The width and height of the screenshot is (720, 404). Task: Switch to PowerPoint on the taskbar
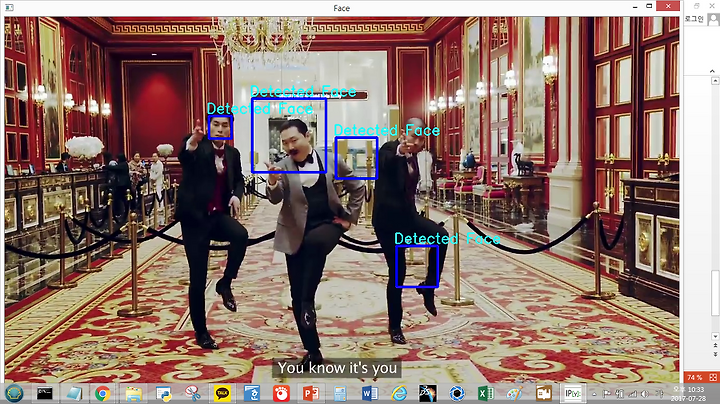pos(311,393)
